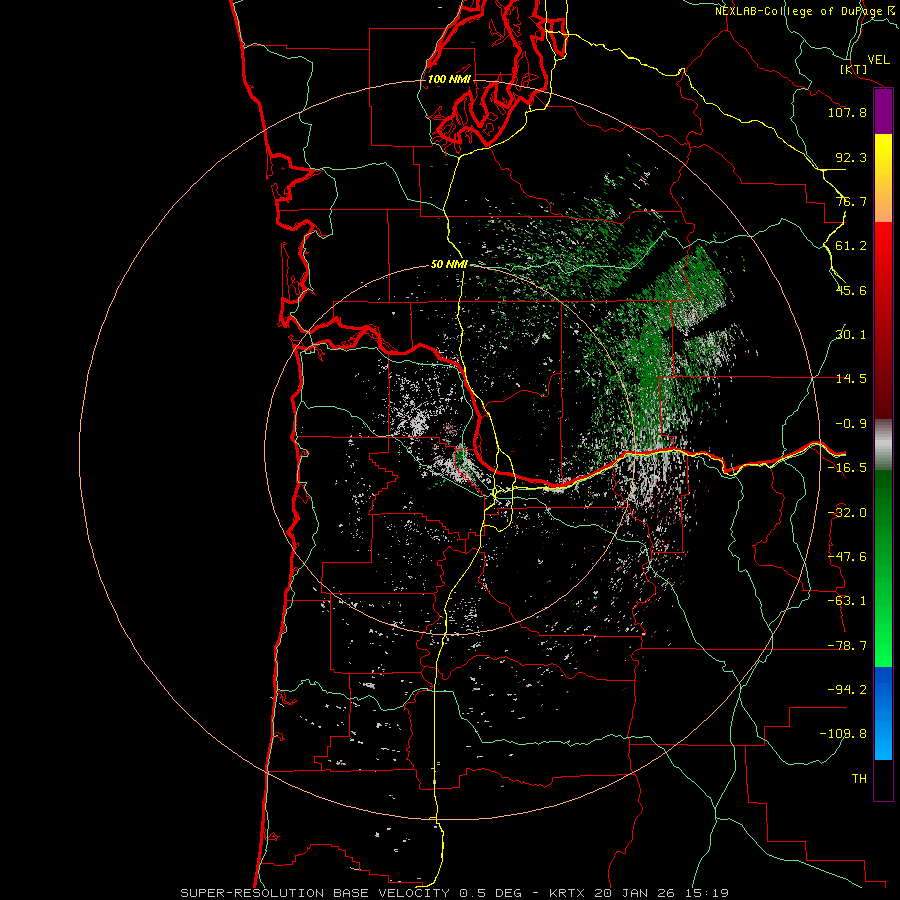Screen dimensions: 900x900
Task: Click the -109.8 velocity scale value
Action: [x=843, y=734]
